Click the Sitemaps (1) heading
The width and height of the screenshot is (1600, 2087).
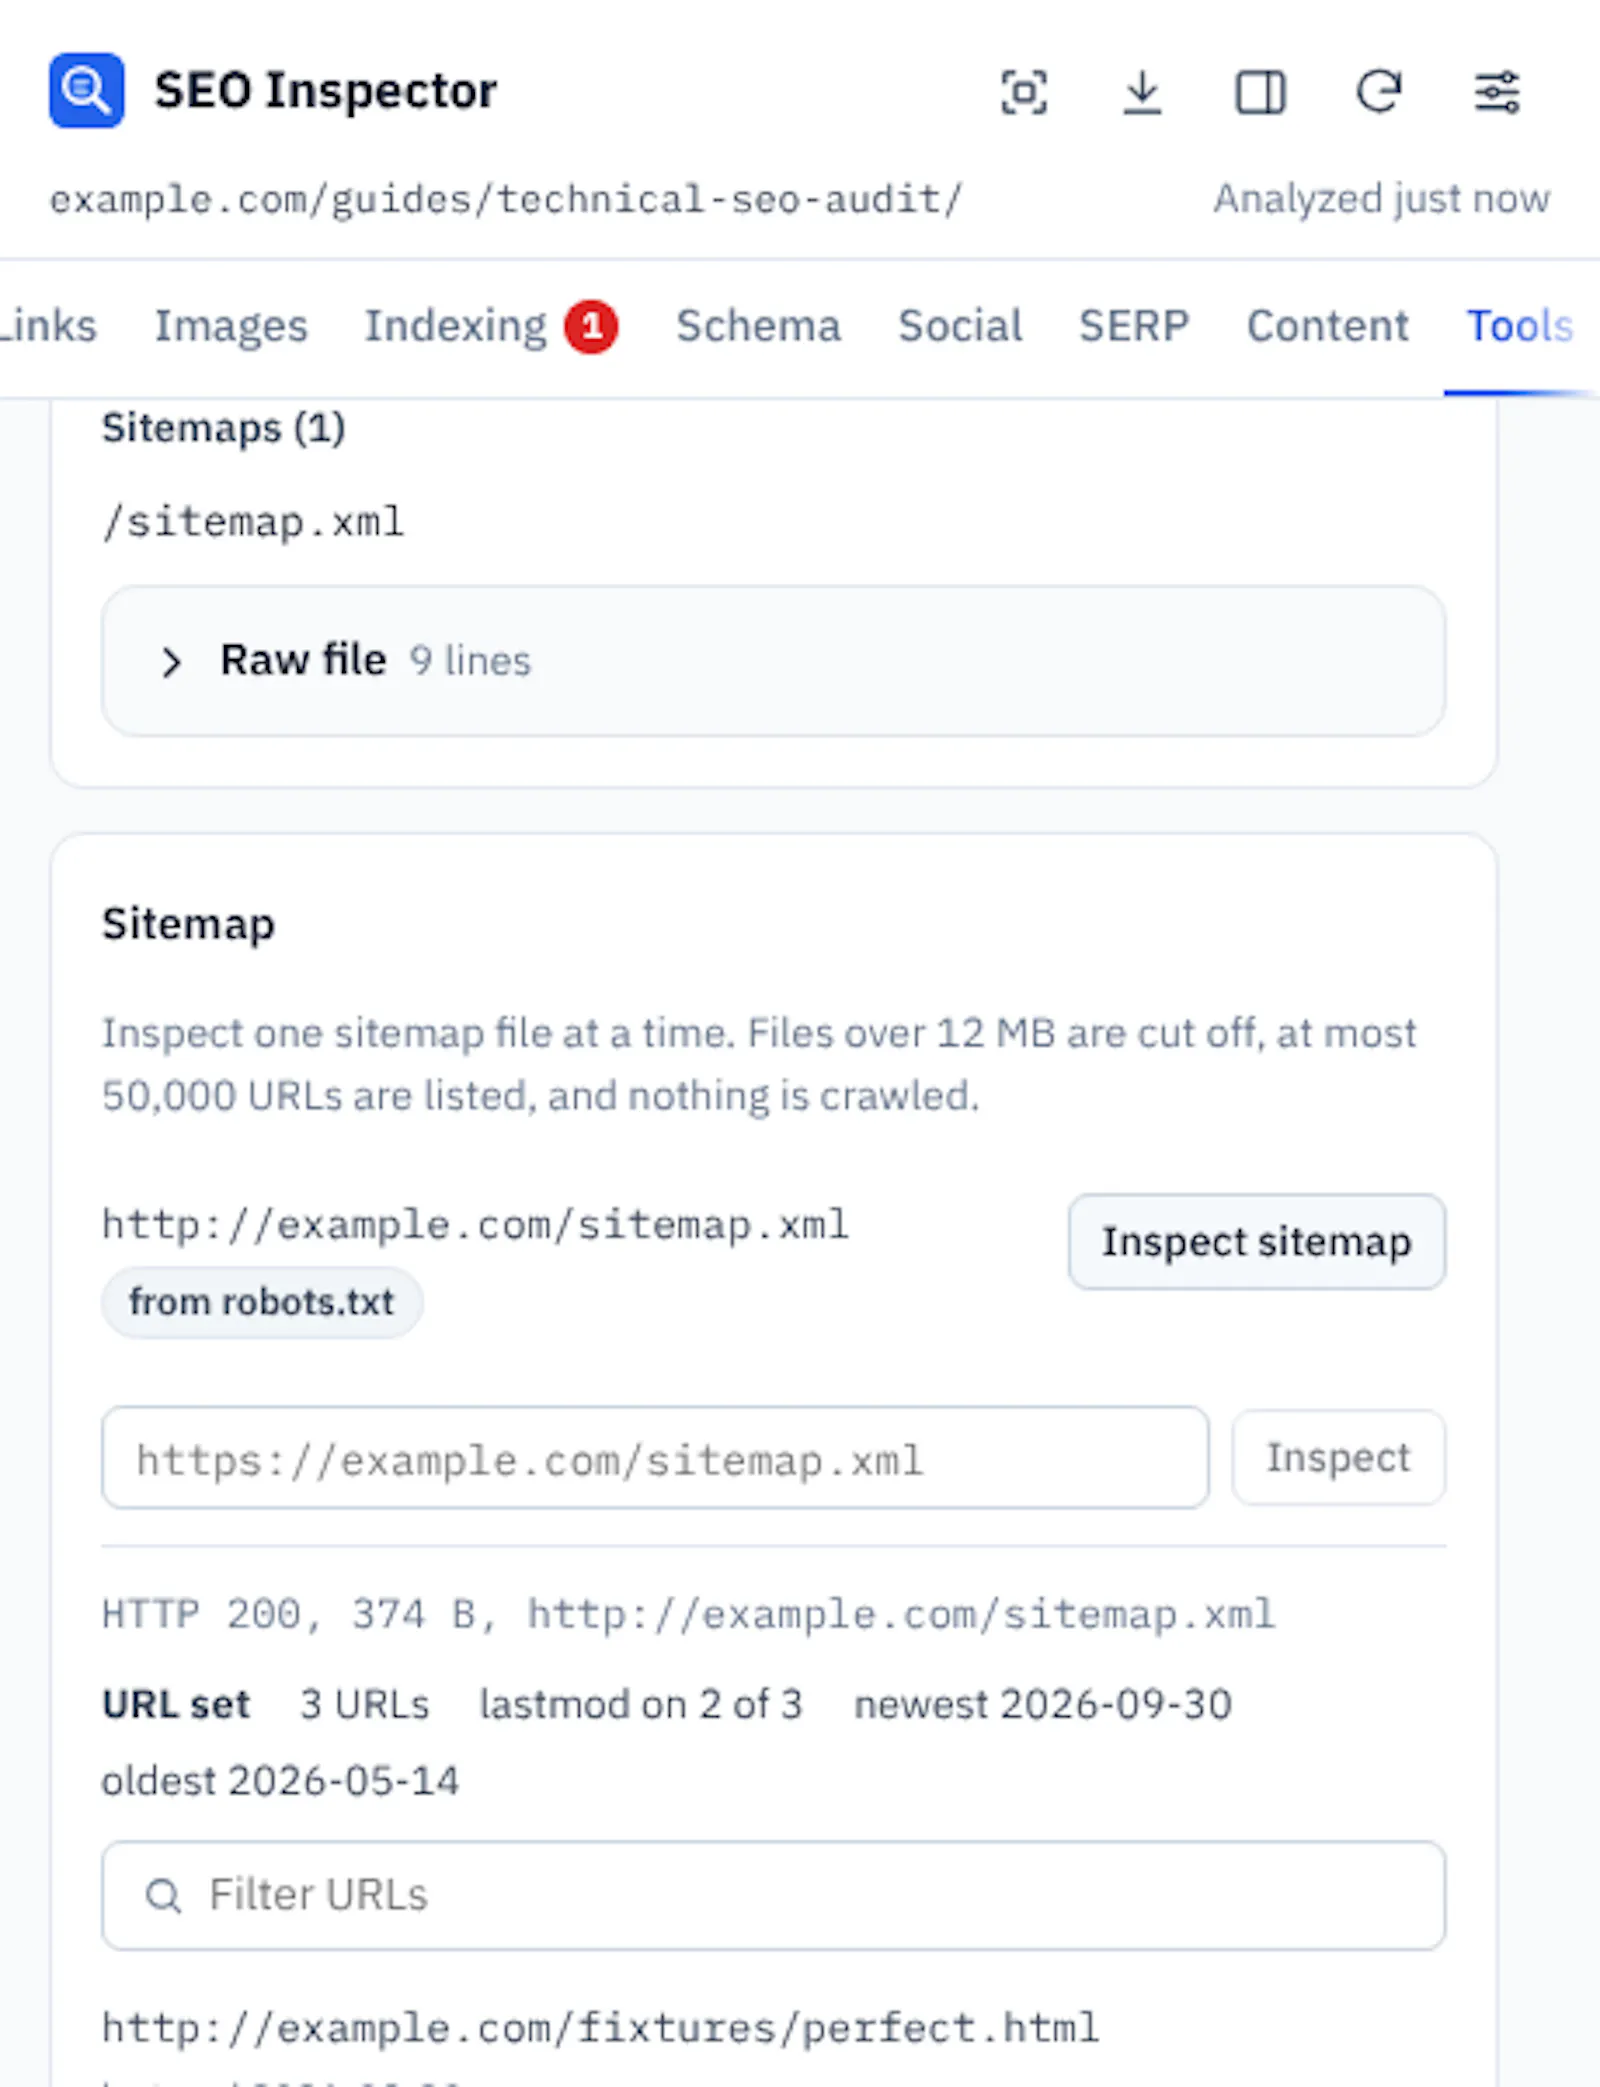224,429
